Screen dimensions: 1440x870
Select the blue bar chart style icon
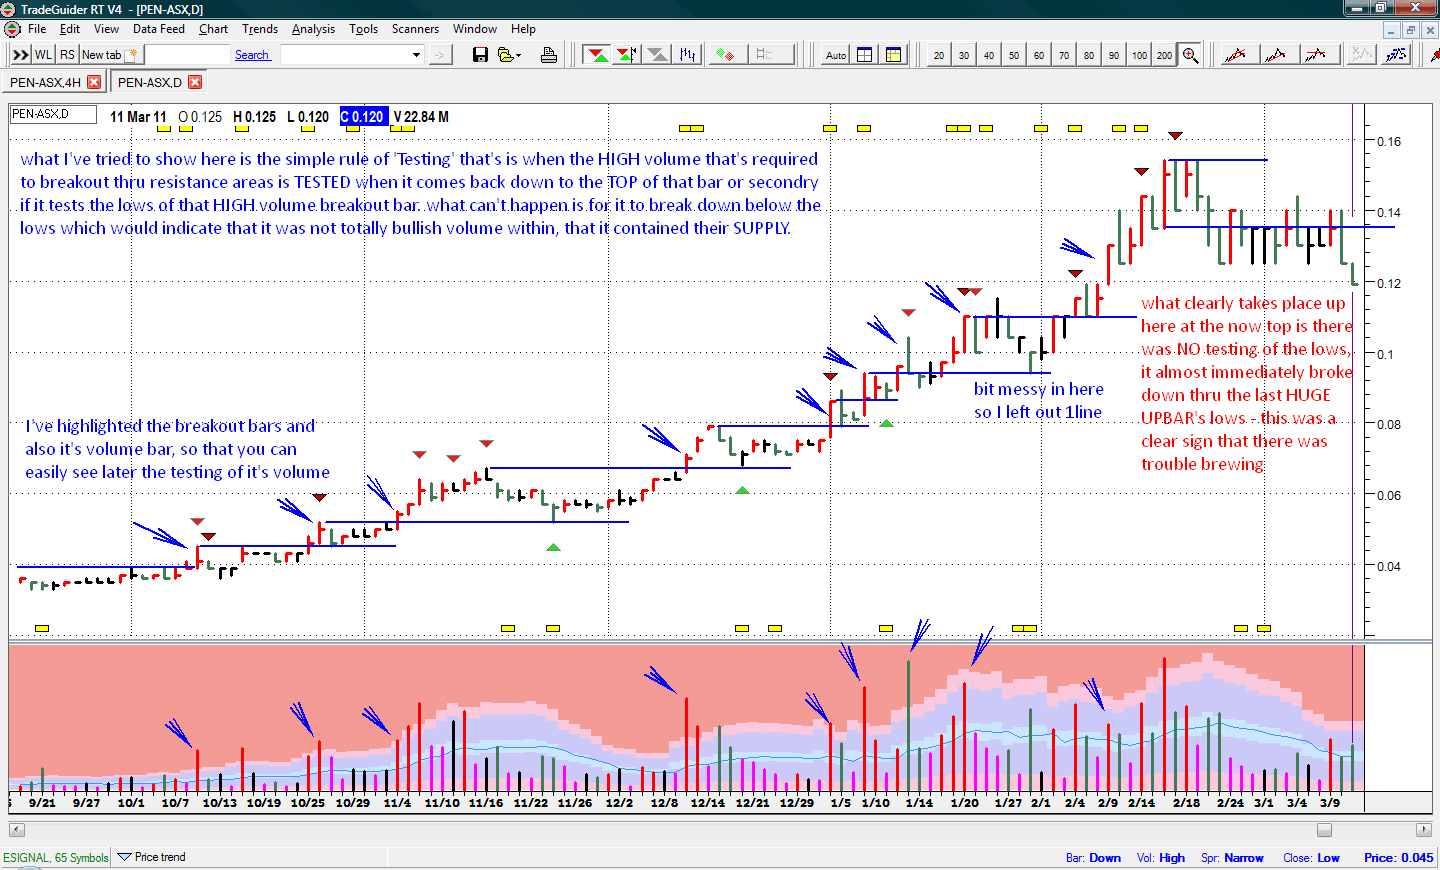tap(688, 55)
